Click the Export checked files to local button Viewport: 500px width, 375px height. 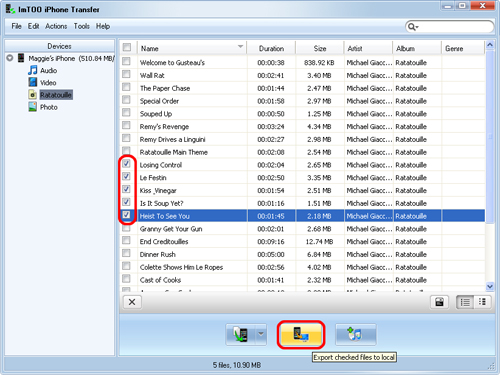coord(301,334)
